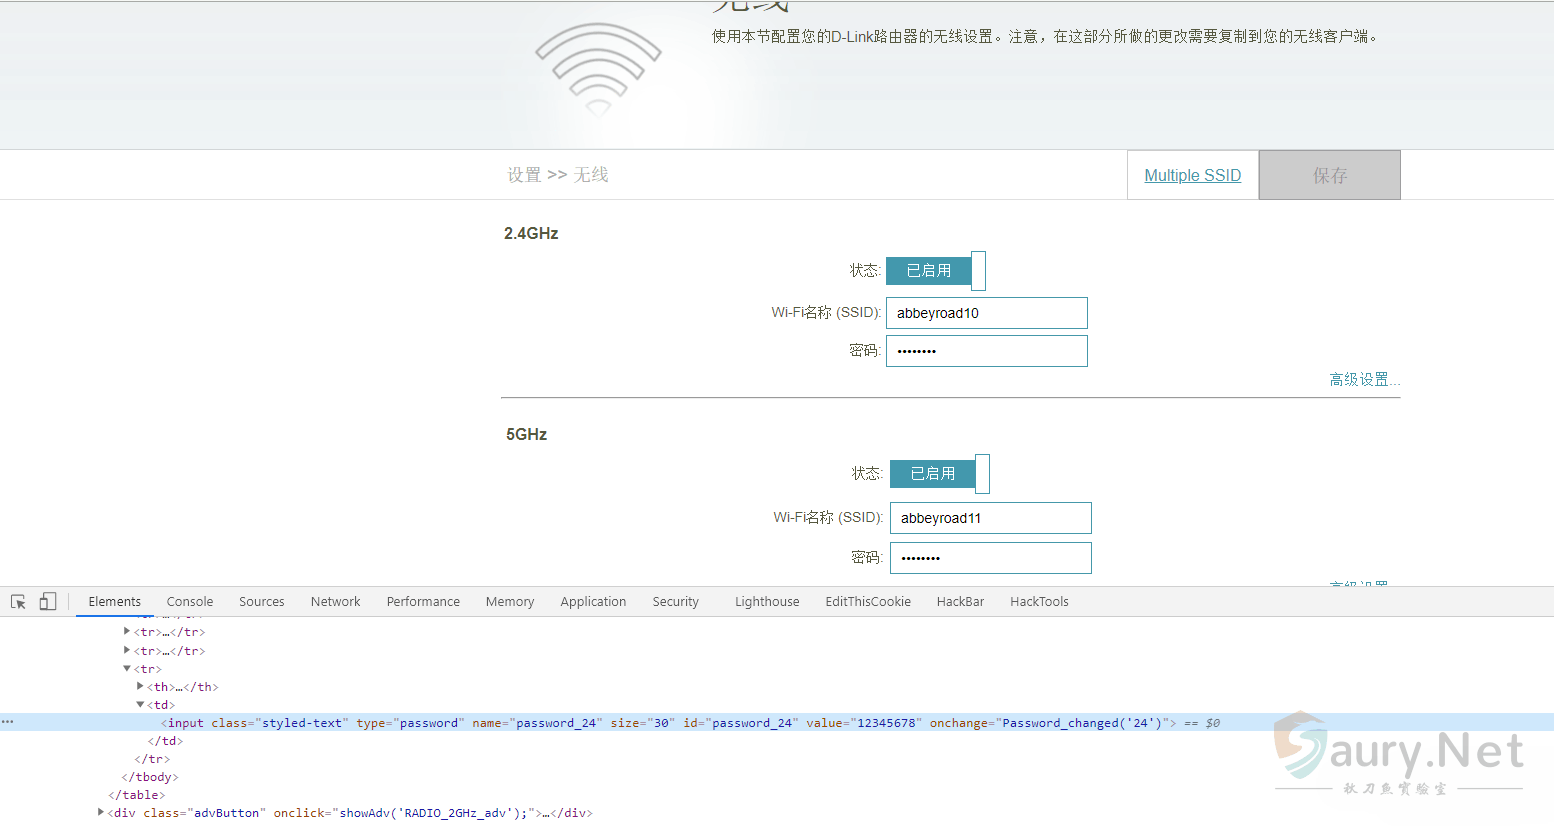Collapse the open tr element node
Screen dimensions: 1554x826
tap(127, 669)
